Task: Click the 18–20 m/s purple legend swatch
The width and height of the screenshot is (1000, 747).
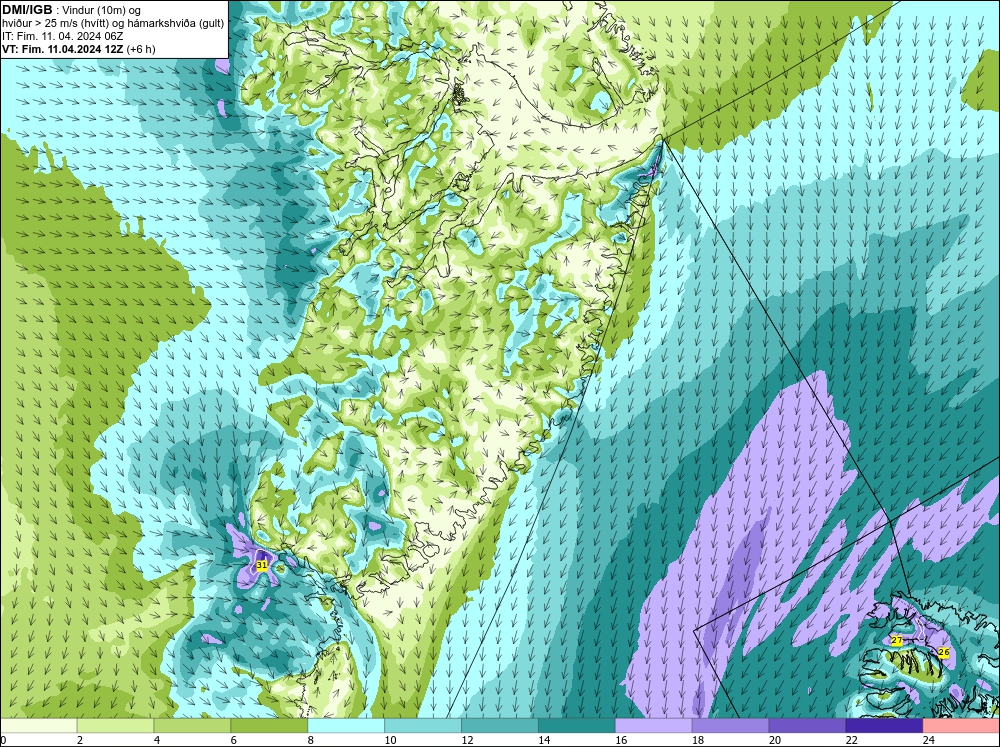Action: coord(730,726)
